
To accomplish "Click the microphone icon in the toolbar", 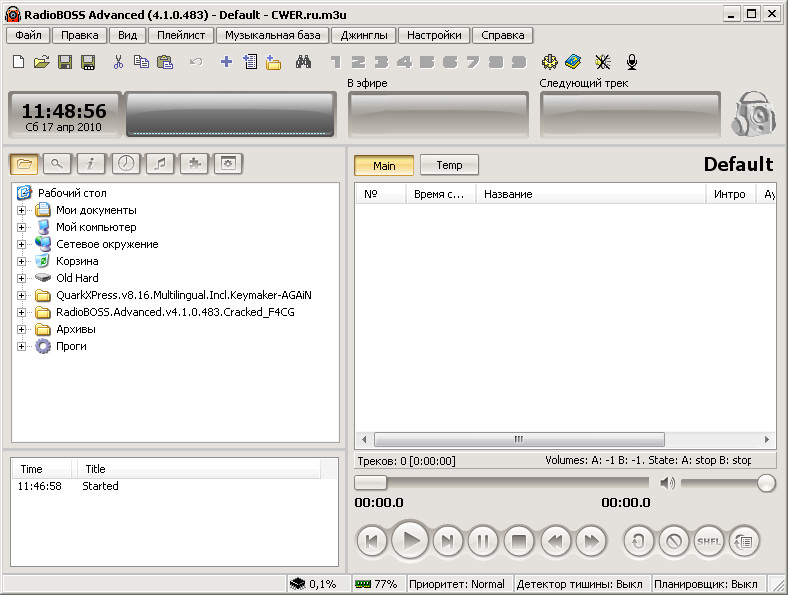I will [631, 62].
